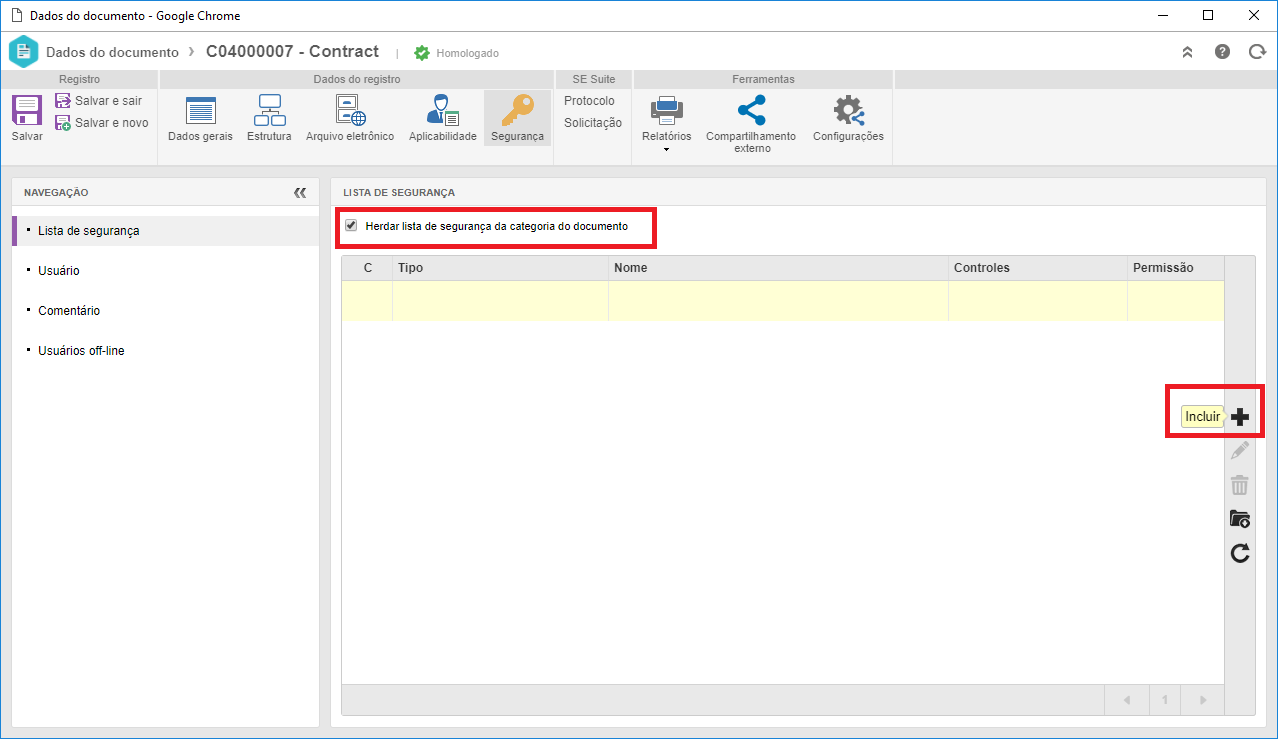Click the Protocolo link

click(589, 101)
